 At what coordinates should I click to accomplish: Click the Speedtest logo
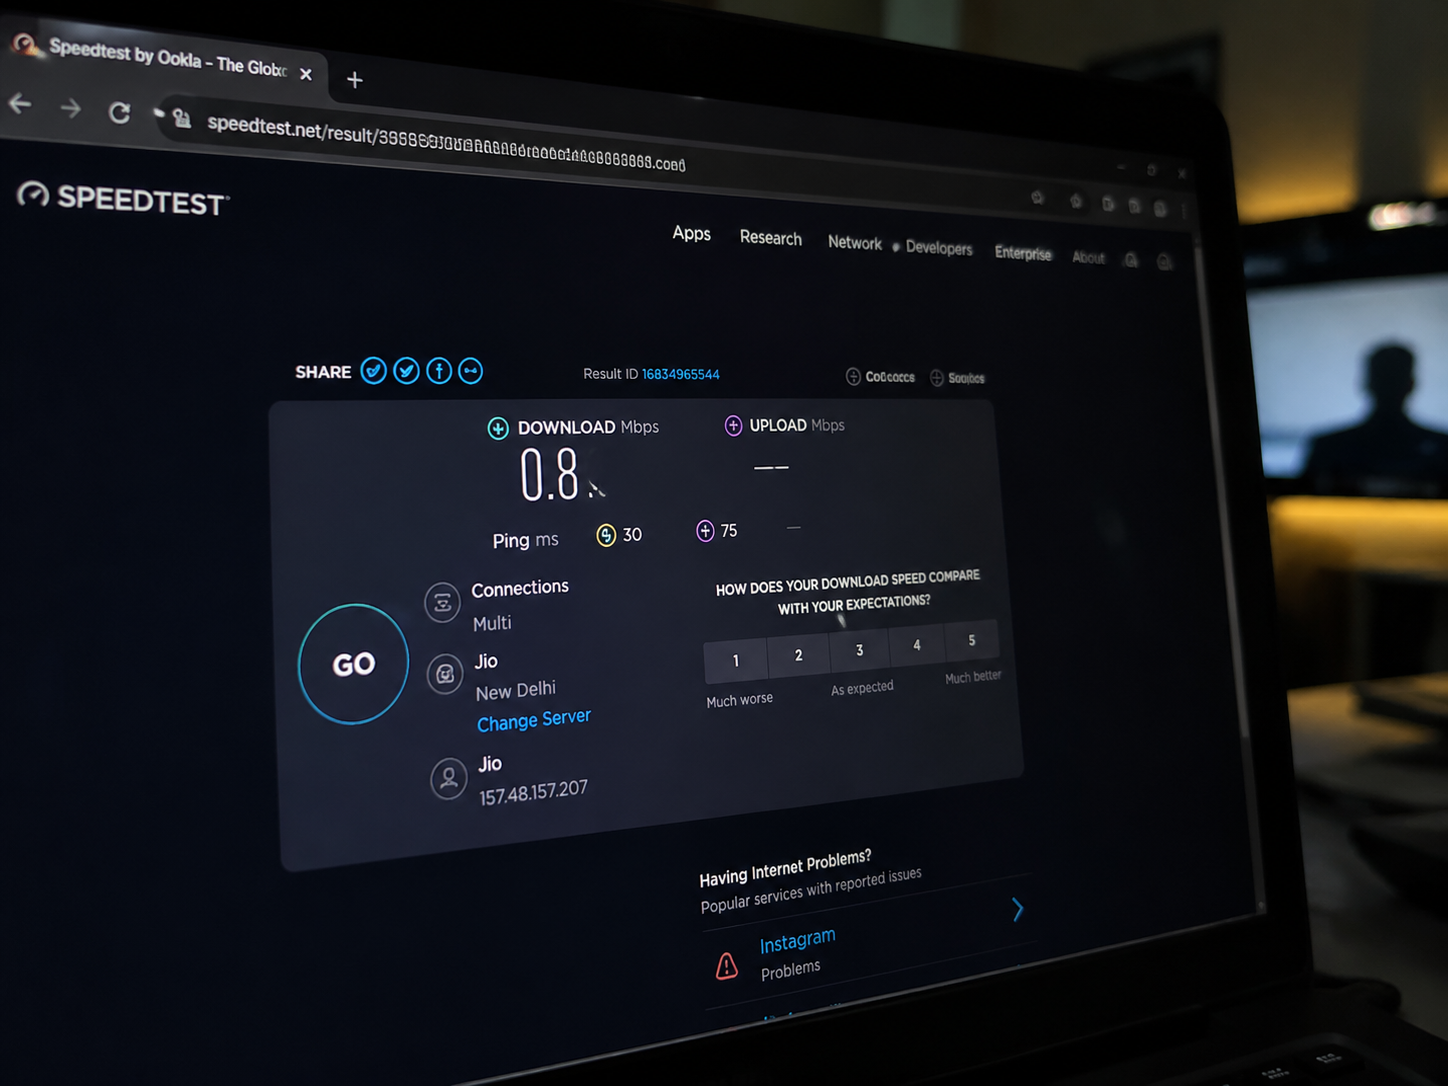(123, 198)
